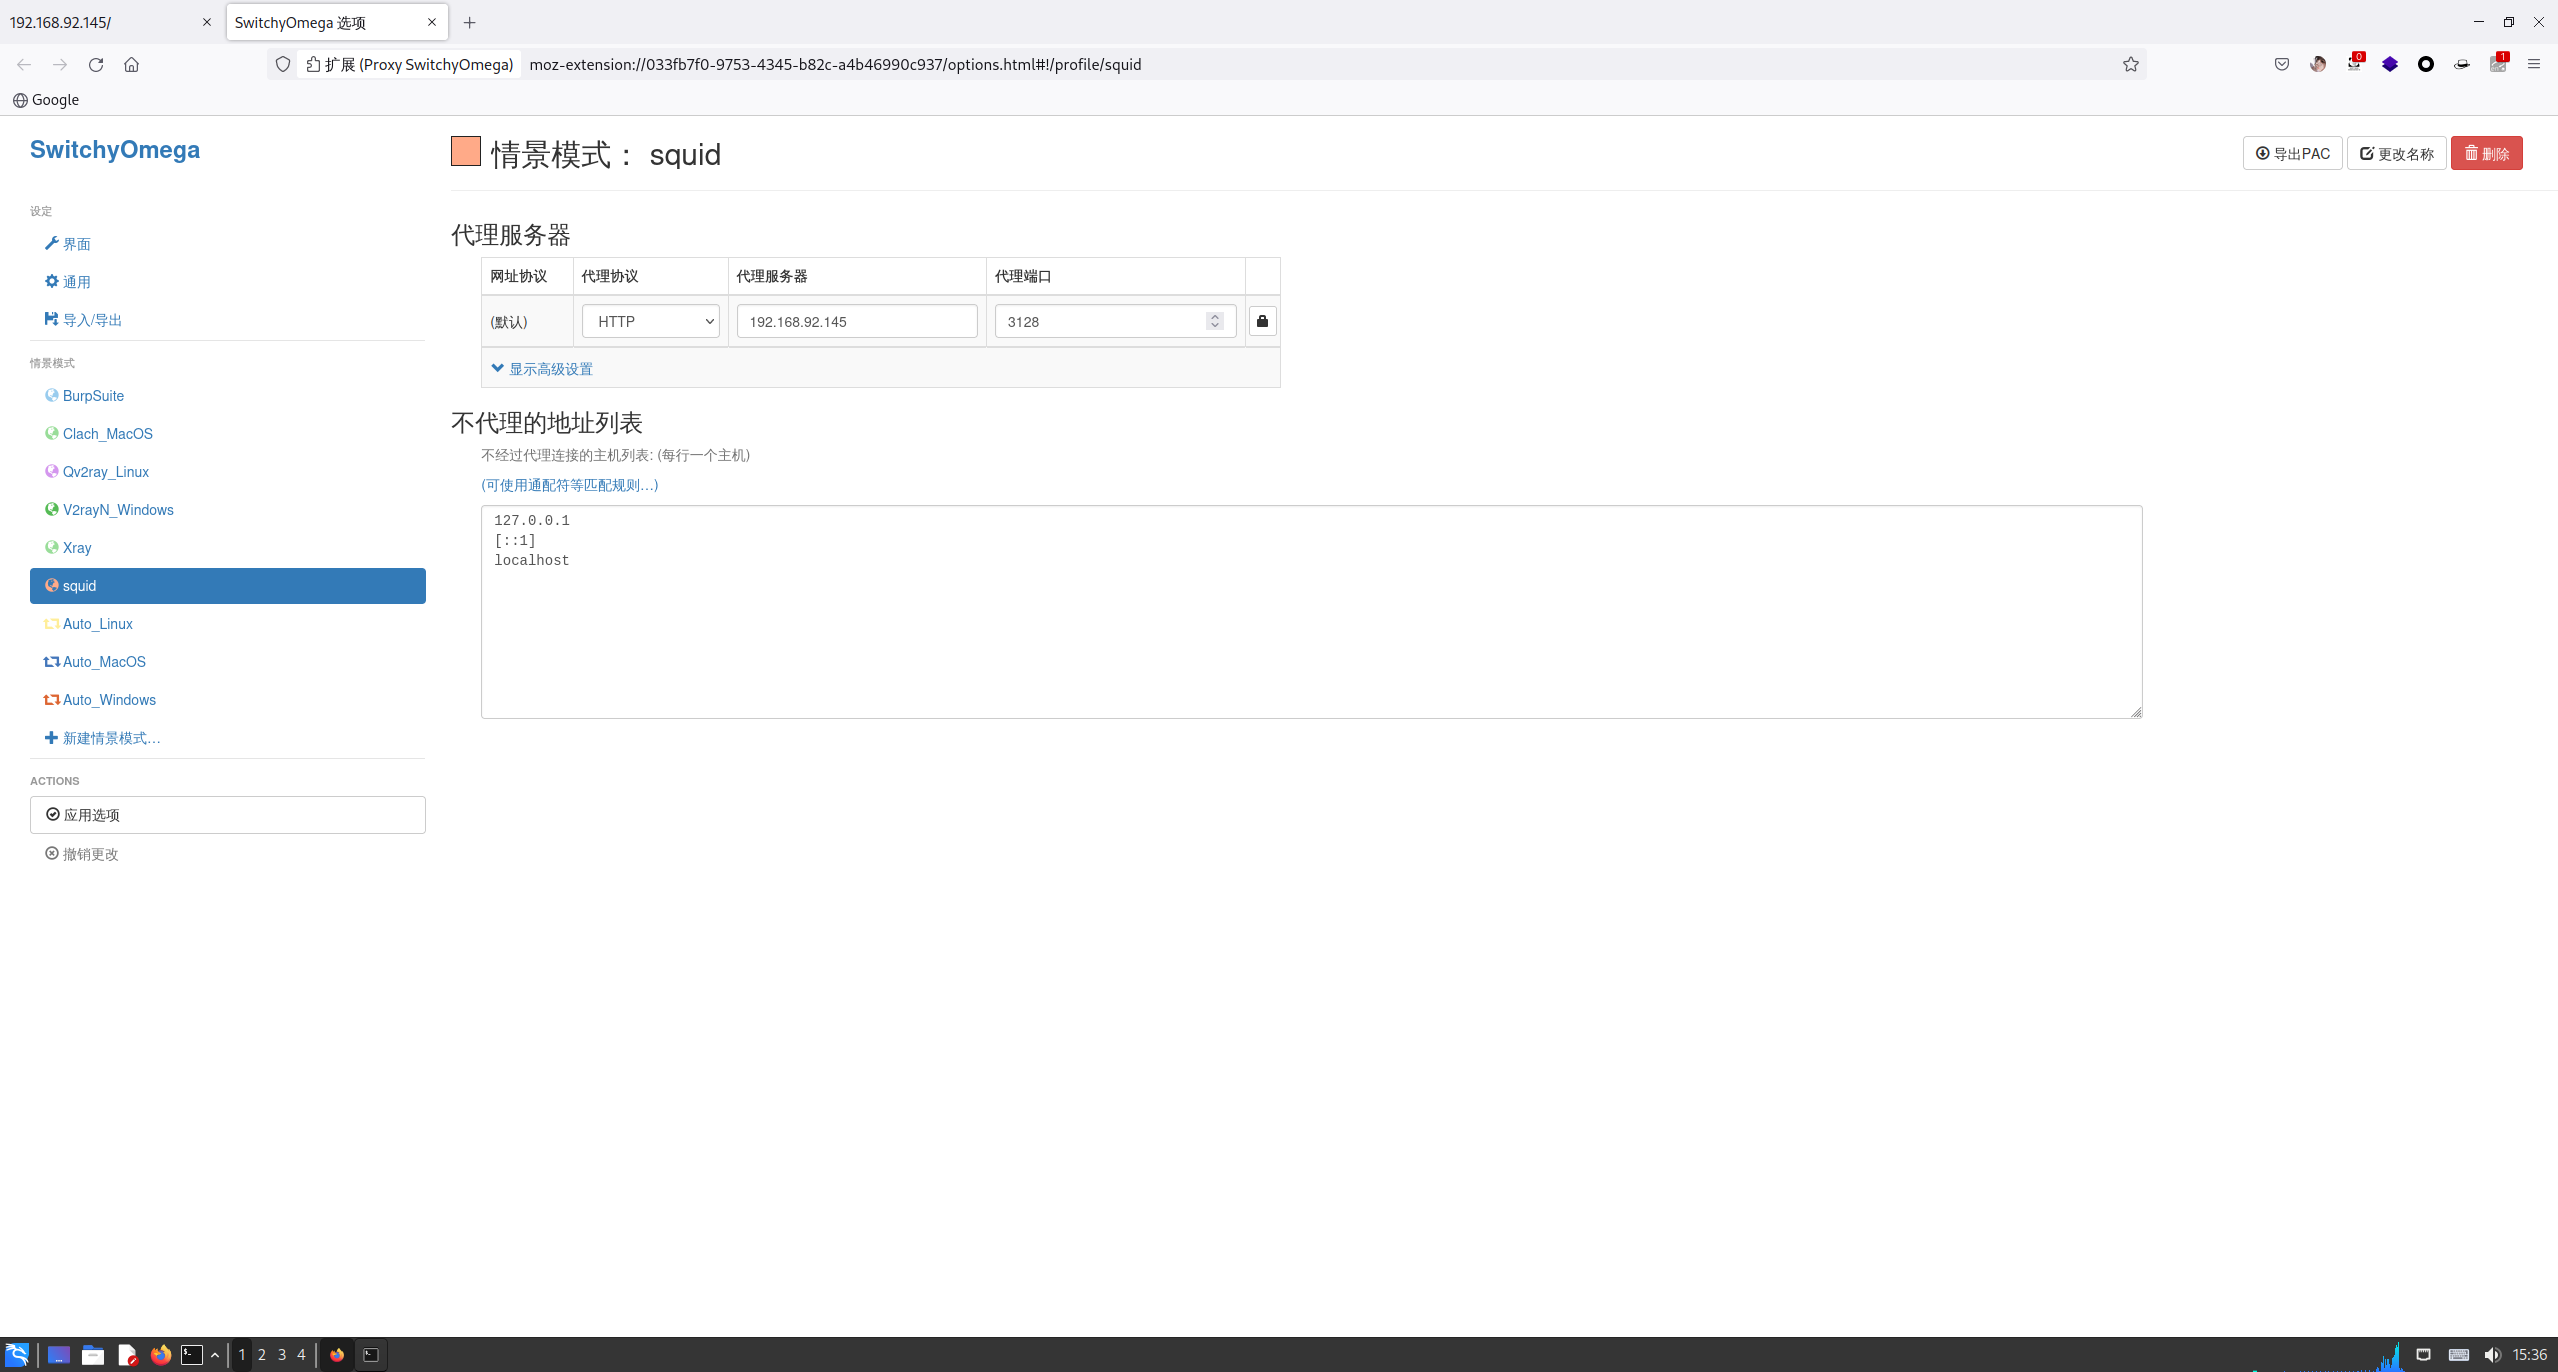2558x1372 pixels.
Task: Select the Auto_Linux switch profile
Action: (x=89, y=624)
